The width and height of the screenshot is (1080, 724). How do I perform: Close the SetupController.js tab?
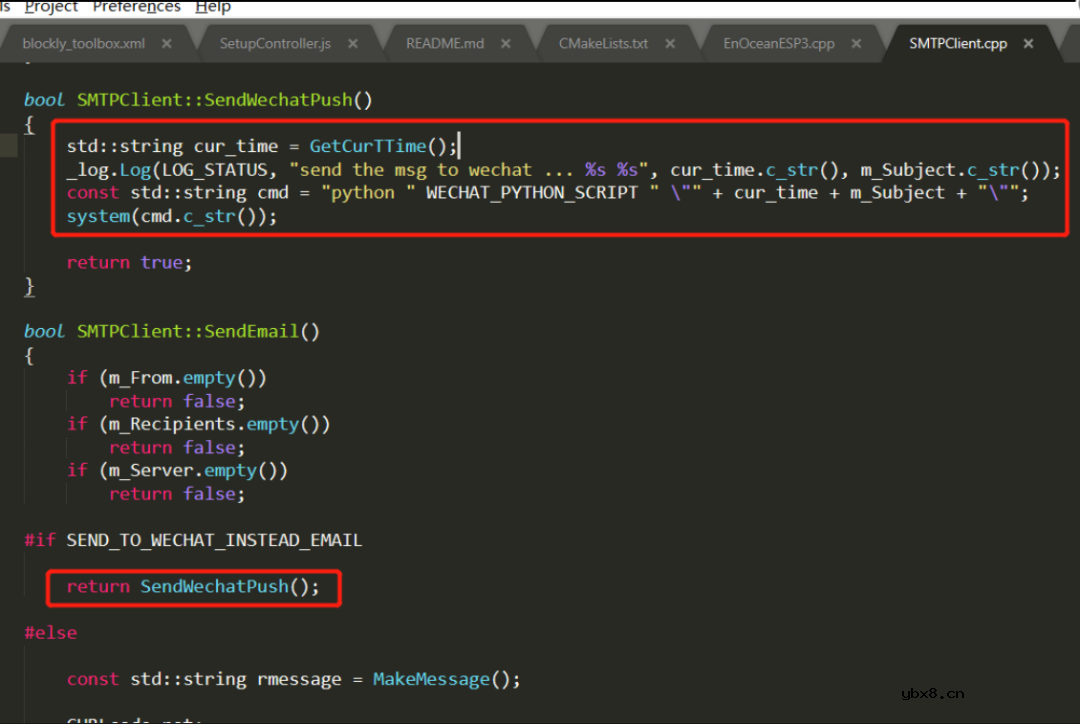(x=353, y=44)
